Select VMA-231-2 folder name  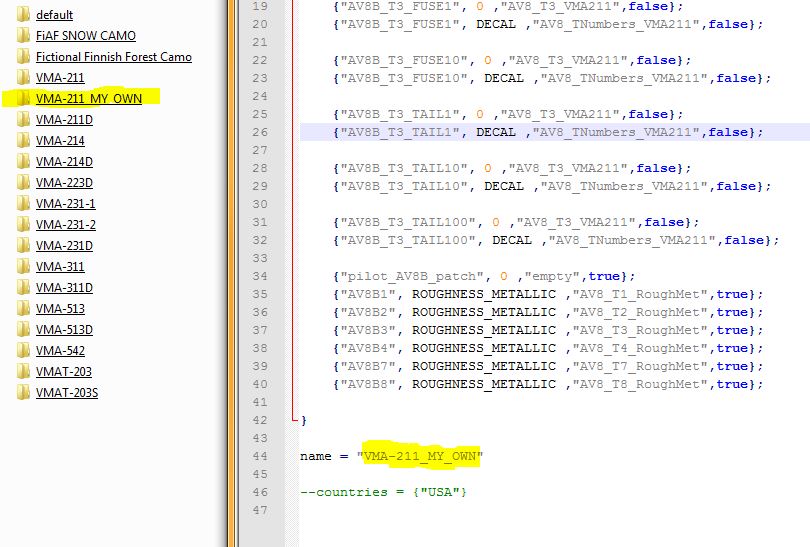point(66,225)
